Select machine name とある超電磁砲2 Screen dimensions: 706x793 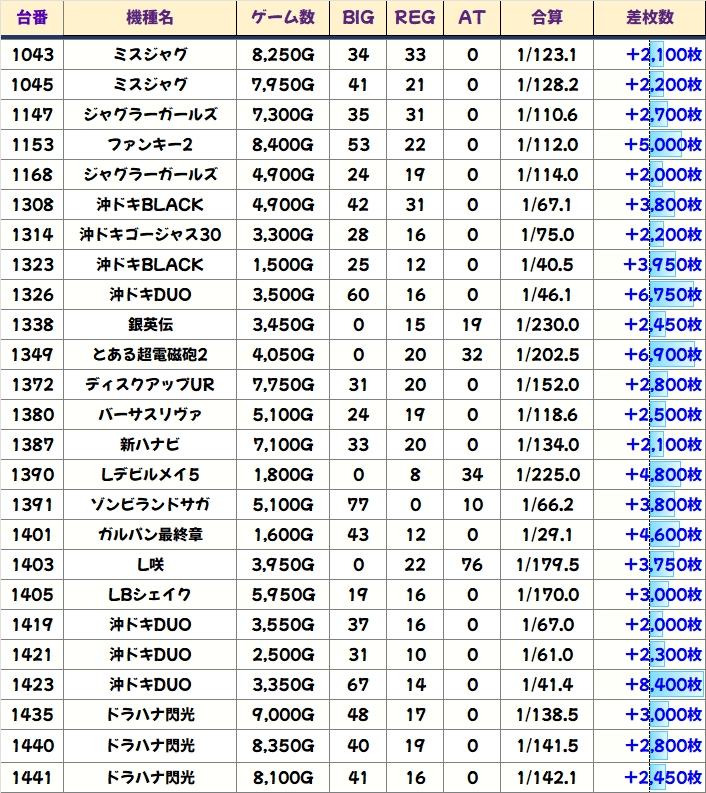[x=150, y=355]
